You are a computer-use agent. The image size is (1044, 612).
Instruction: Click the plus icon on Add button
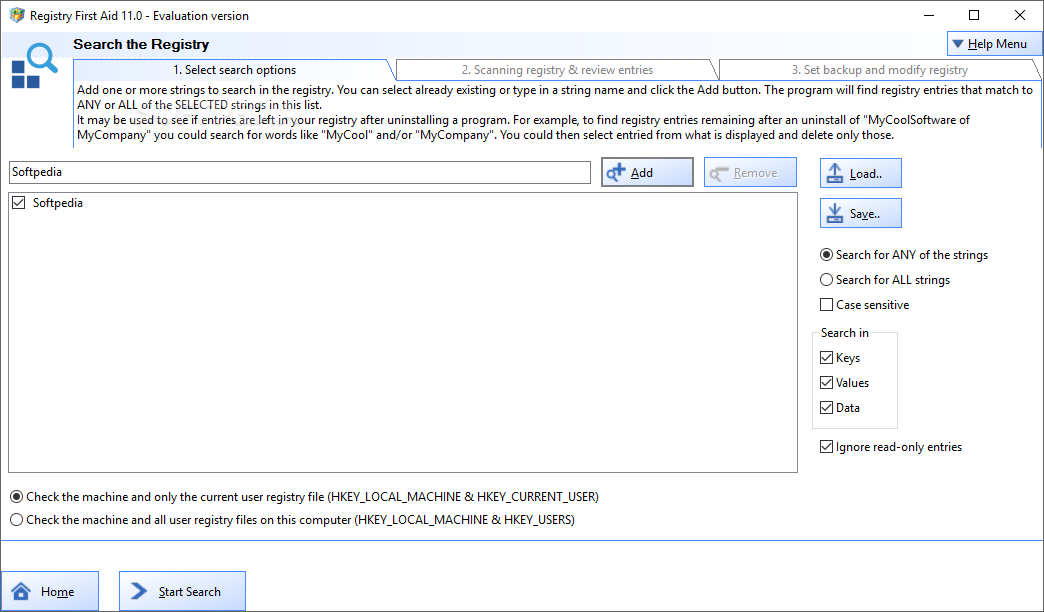click(616, 172)
